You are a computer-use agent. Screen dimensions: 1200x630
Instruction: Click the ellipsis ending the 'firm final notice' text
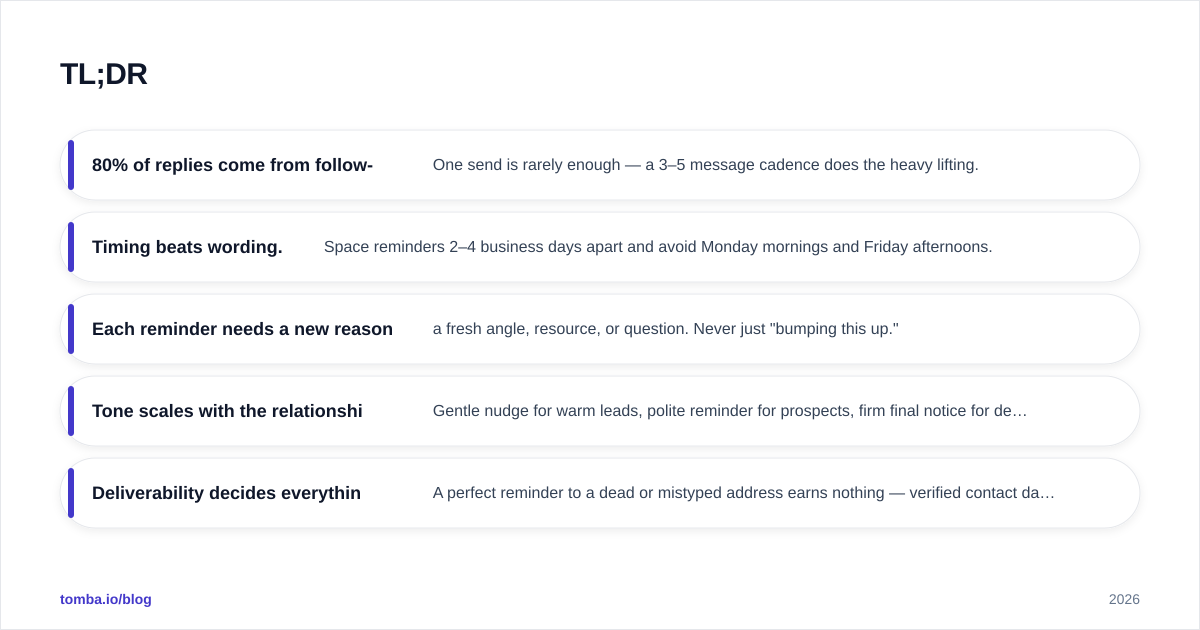[x=1021, y=412]
